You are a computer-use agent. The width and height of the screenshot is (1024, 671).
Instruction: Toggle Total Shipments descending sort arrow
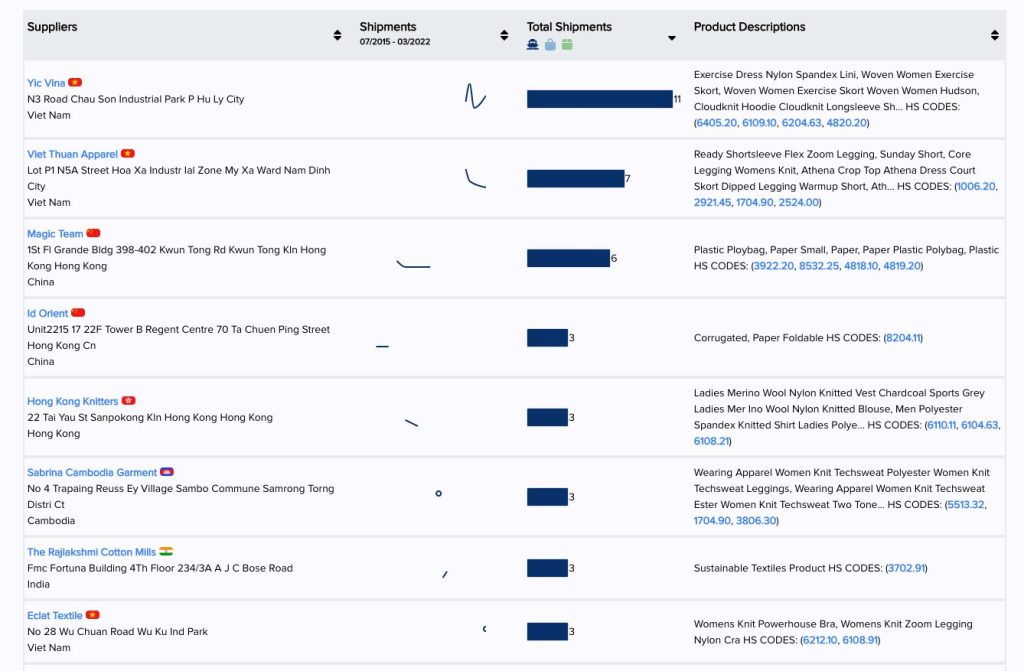tap(672, 39)
